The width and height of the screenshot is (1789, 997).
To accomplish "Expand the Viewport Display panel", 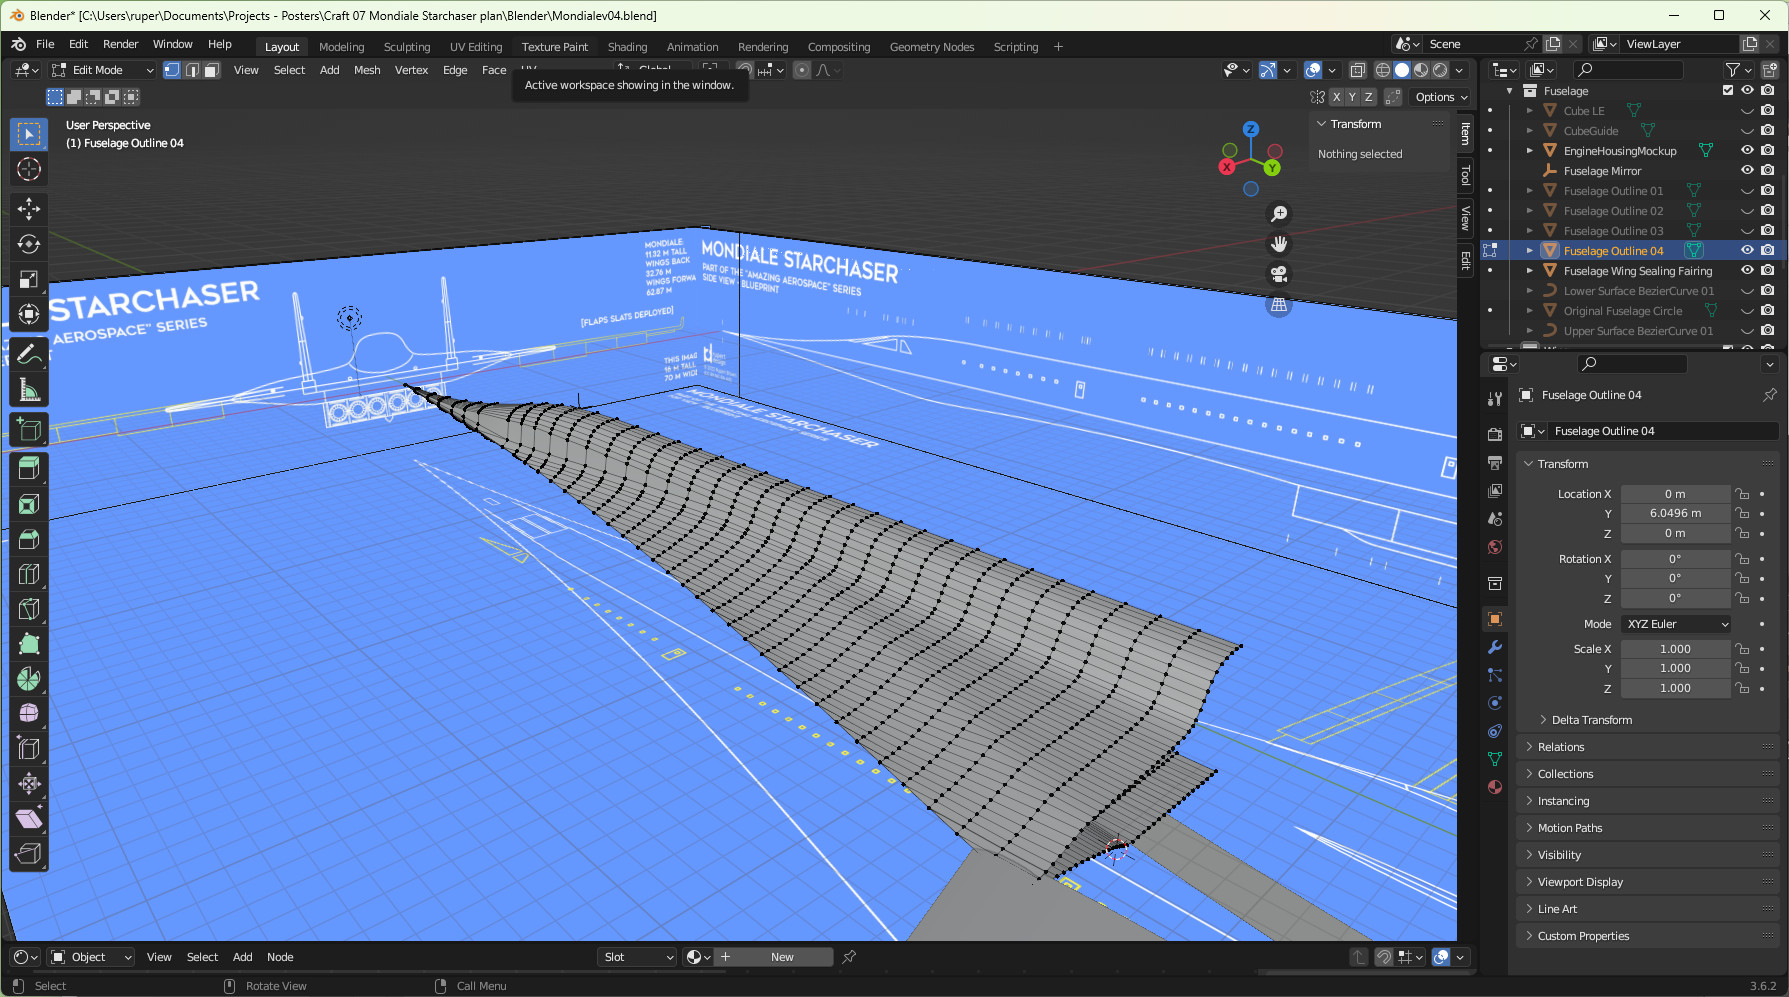I will coord(1580,882).
